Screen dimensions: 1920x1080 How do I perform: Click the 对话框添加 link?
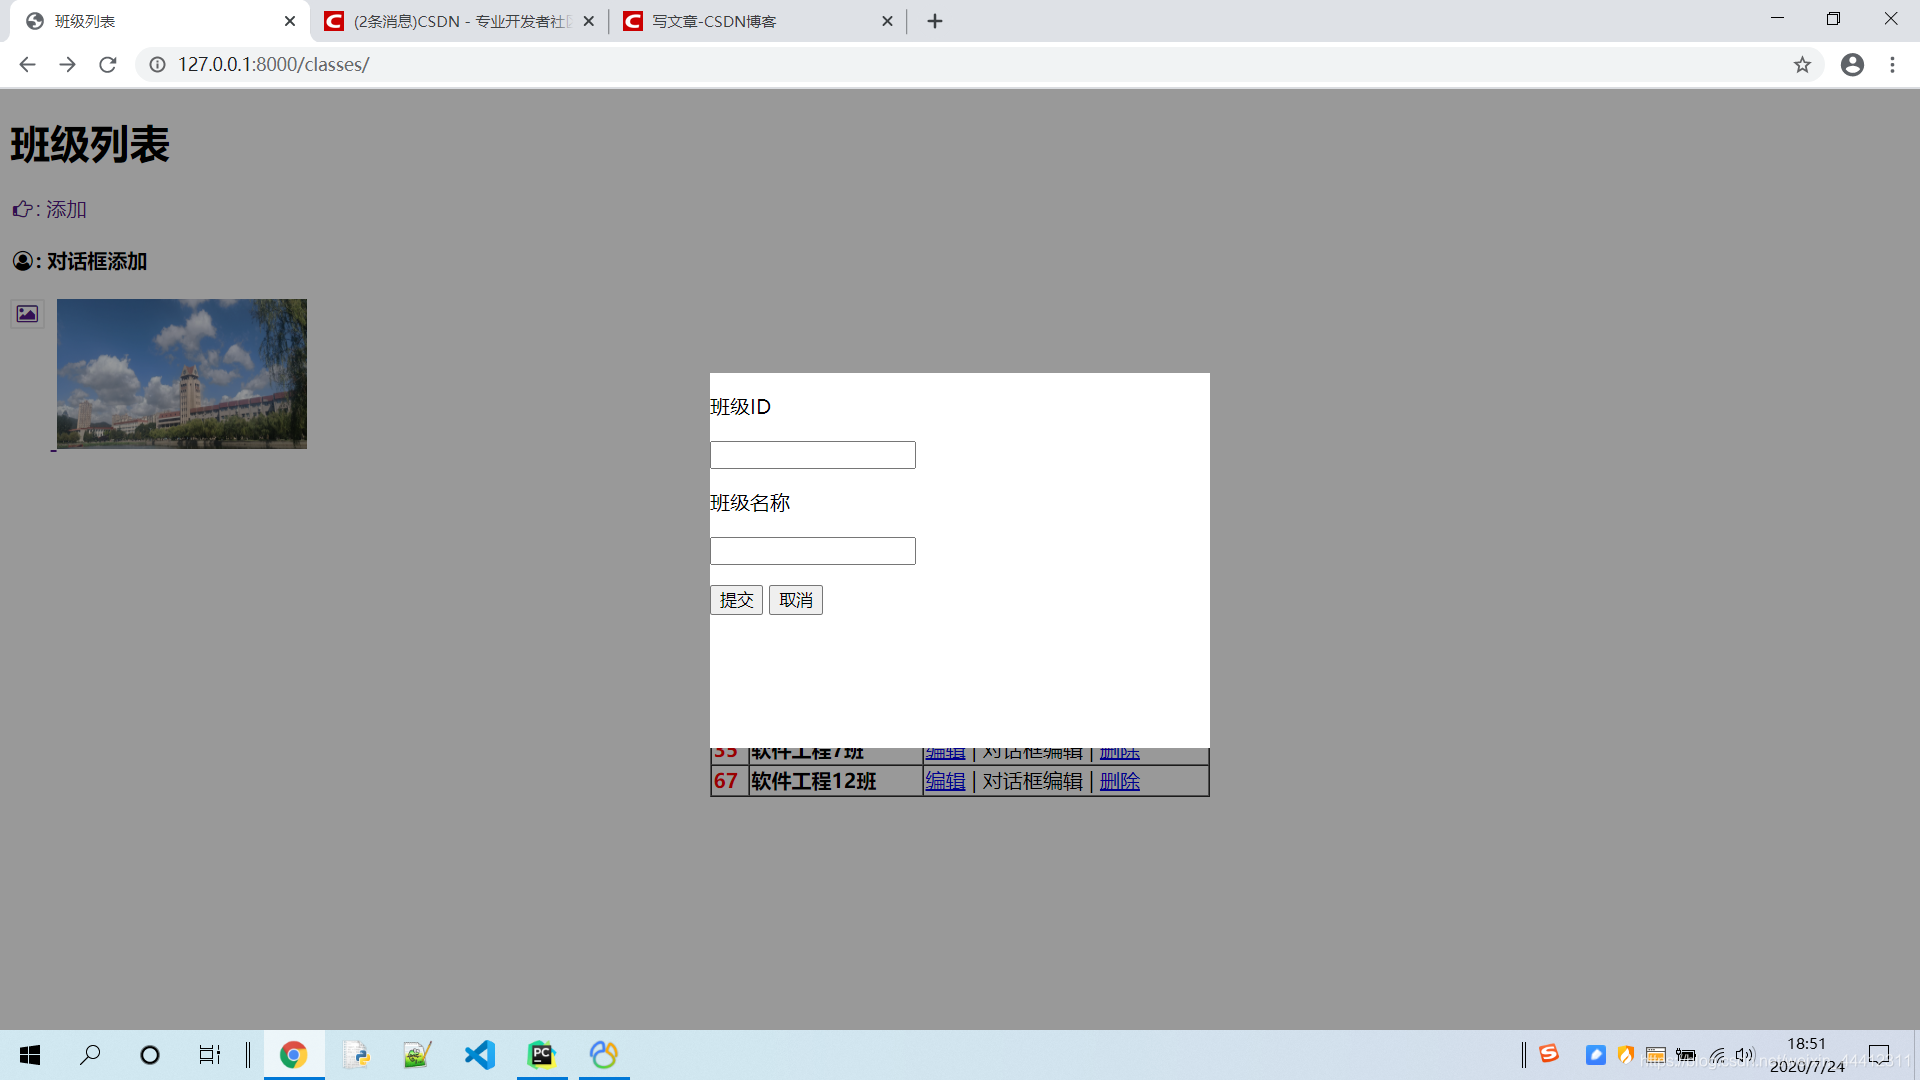click(x=97, y=262)
